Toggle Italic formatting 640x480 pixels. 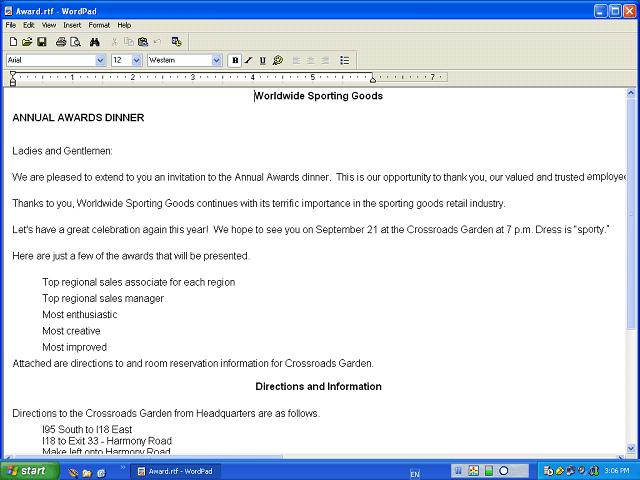(249, 60)
